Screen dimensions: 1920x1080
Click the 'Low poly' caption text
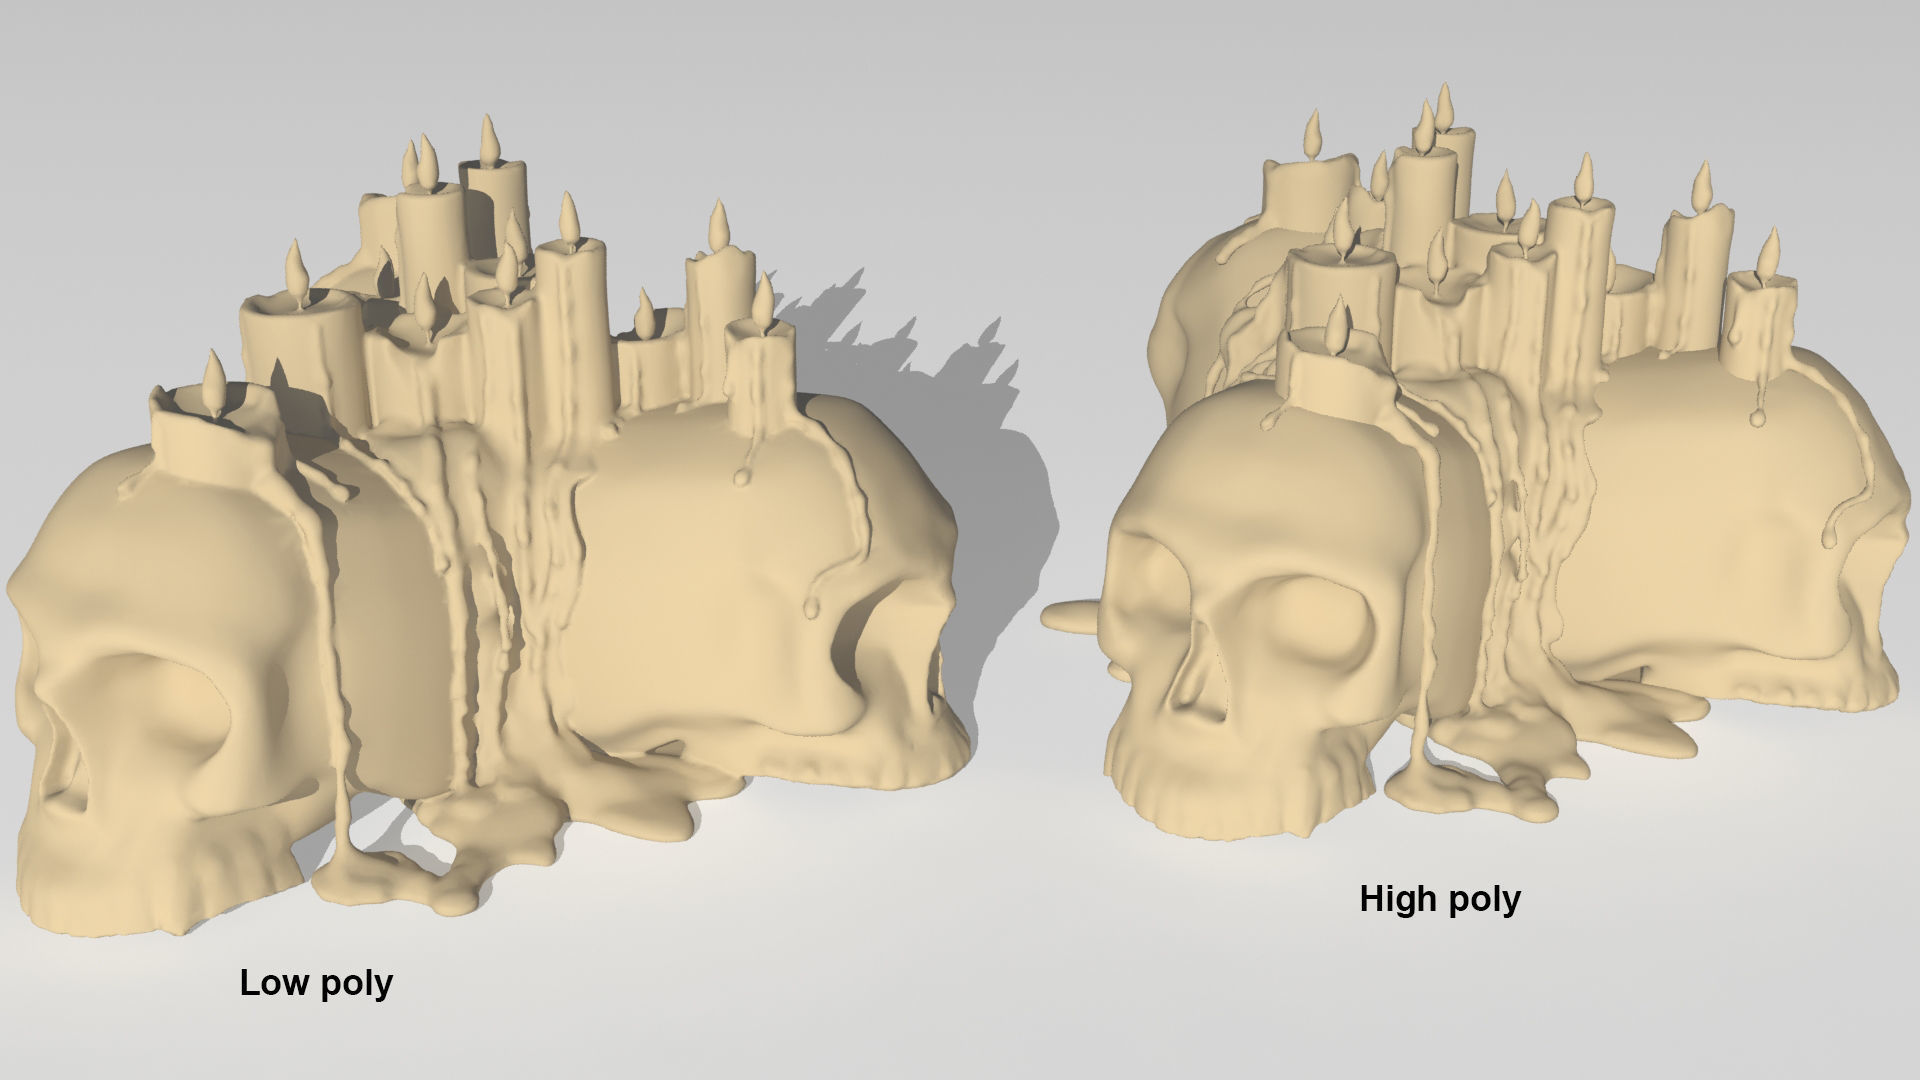pyautogui.click(x=316, y=984)
